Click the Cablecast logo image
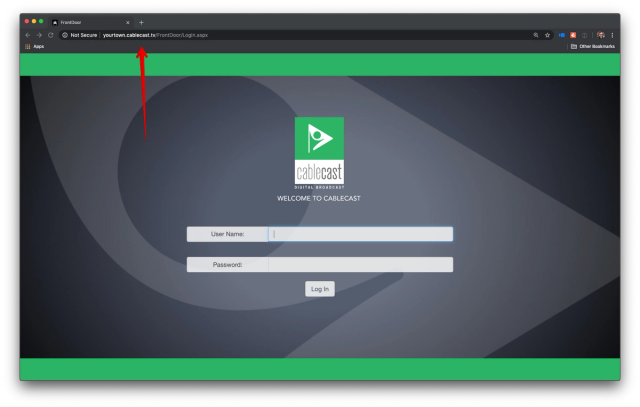 click(x=319, y=153)
